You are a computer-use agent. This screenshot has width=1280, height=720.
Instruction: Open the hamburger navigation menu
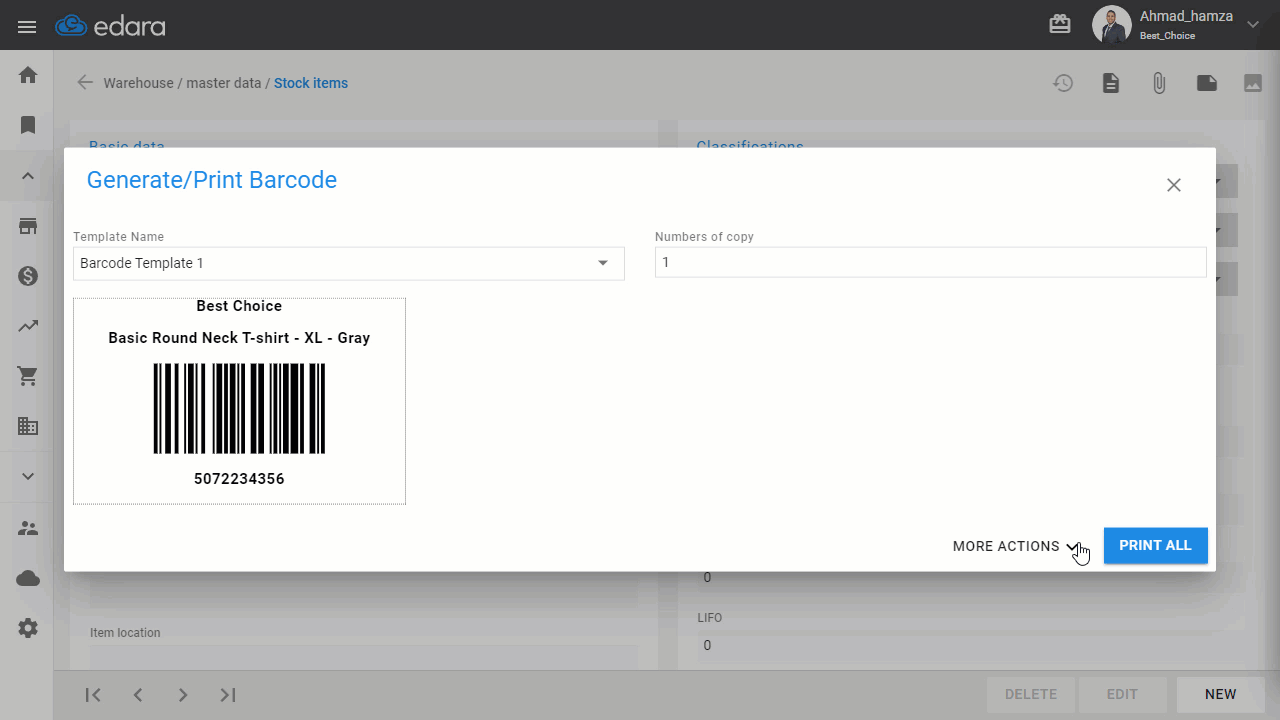click(27, 27)
